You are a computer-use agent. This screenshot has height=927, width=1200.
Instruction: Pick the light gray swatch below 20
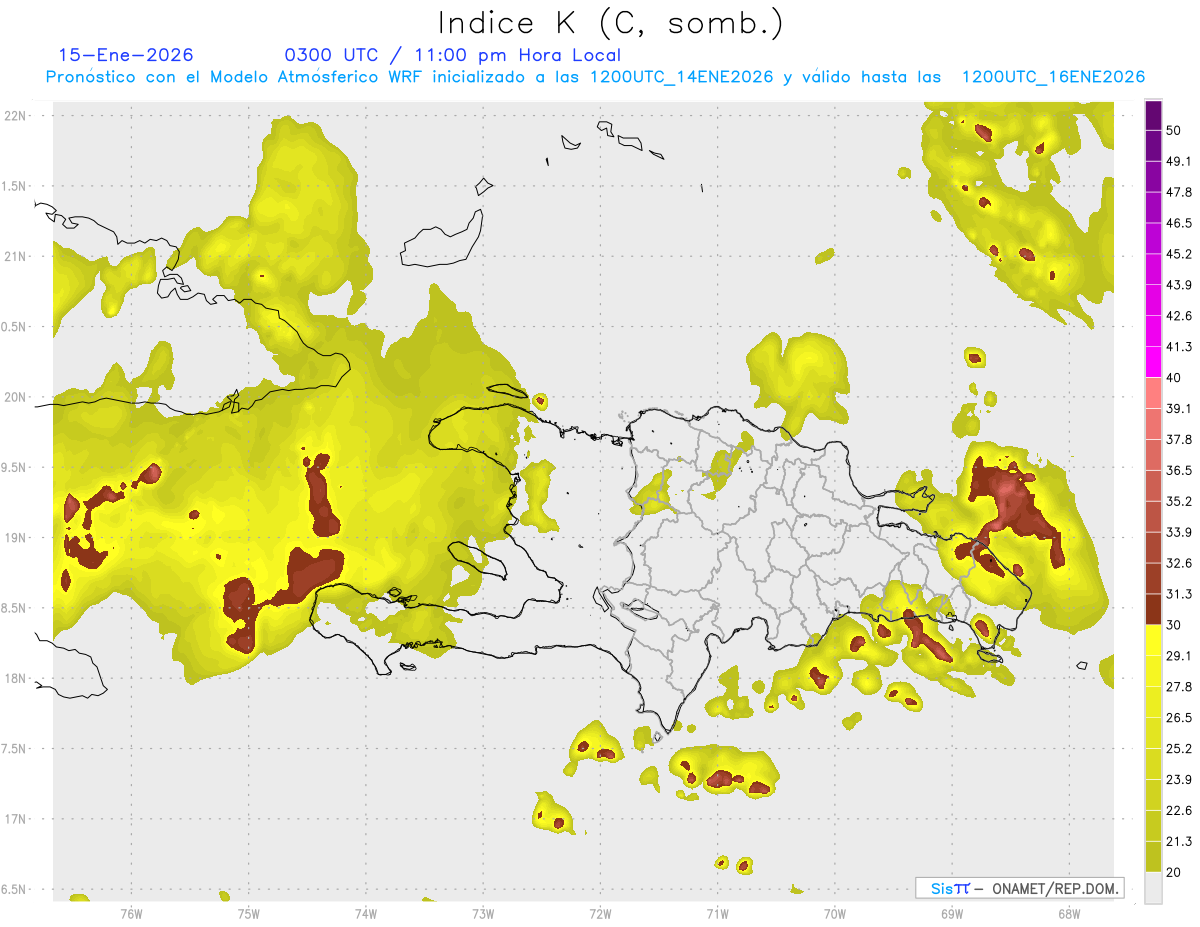1153,888
